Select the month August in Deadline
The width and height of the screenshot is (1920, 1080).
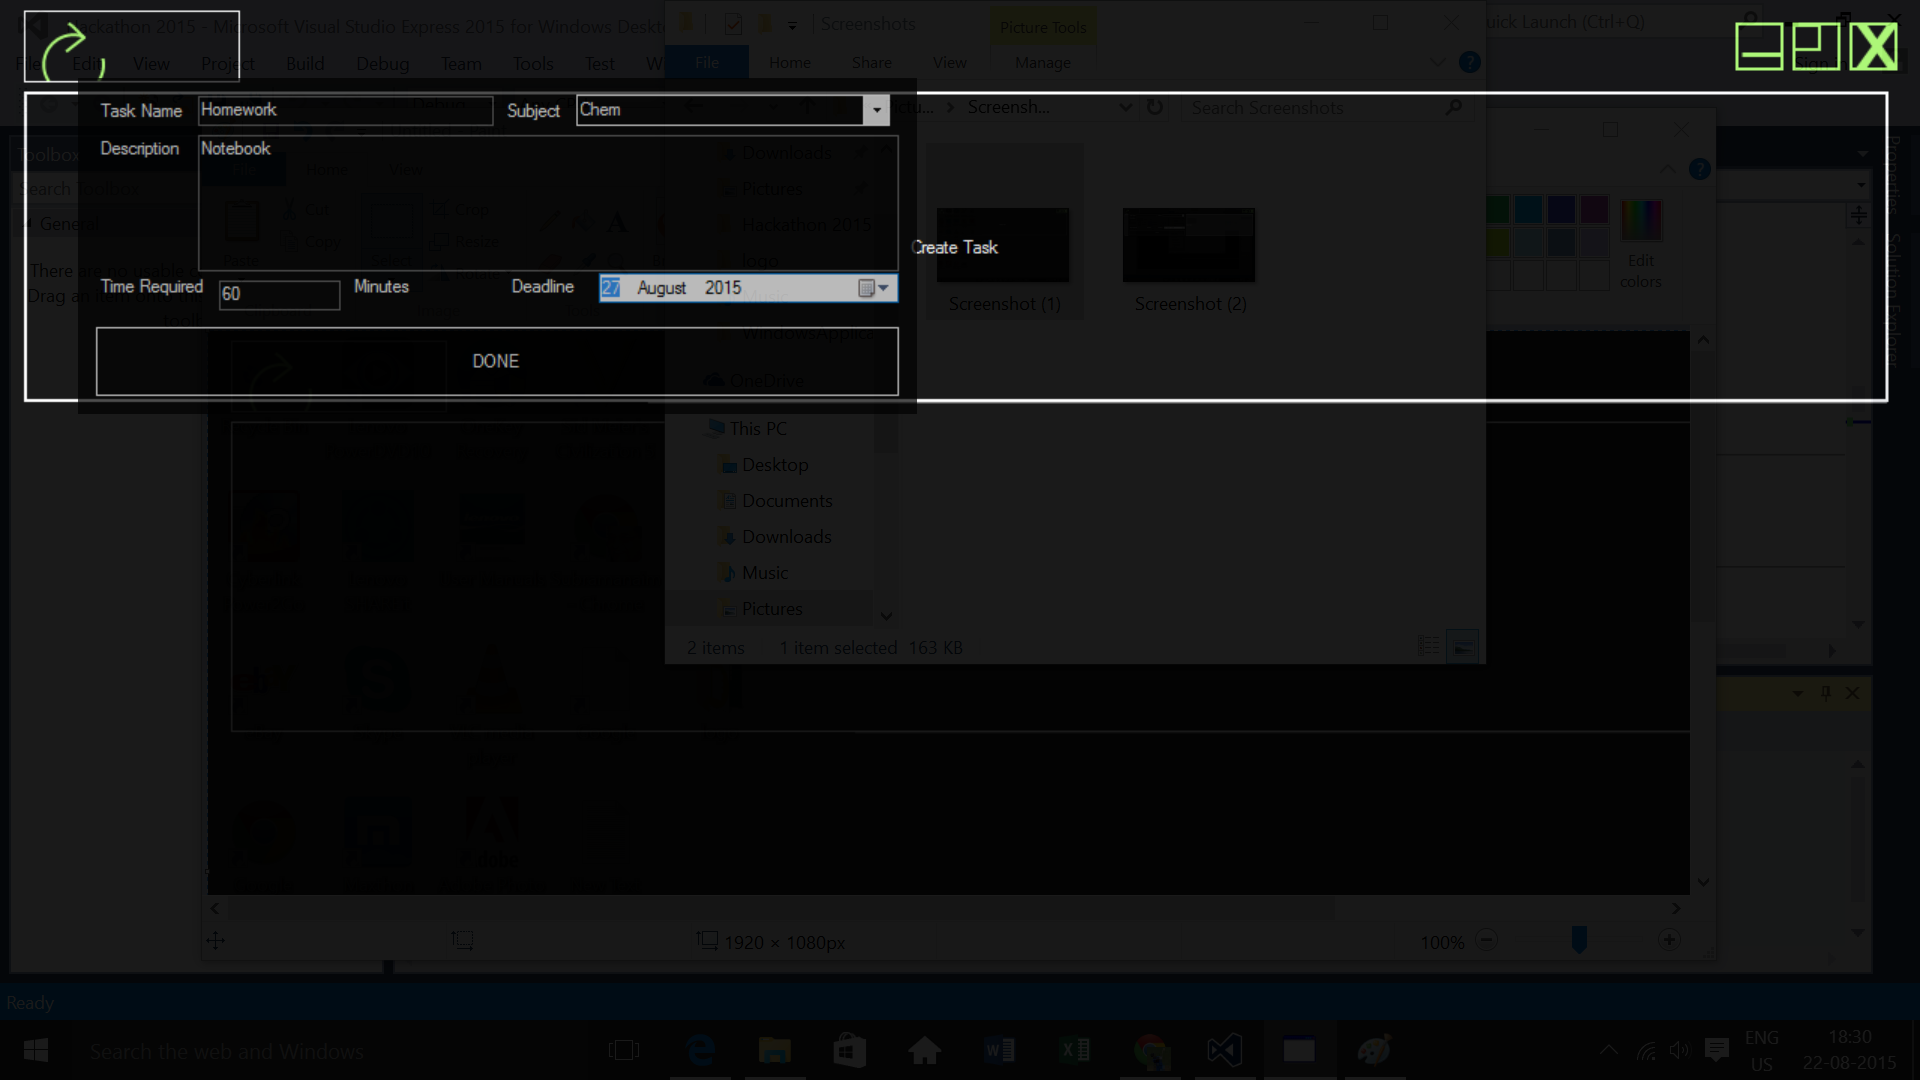[x=661, y=288]
